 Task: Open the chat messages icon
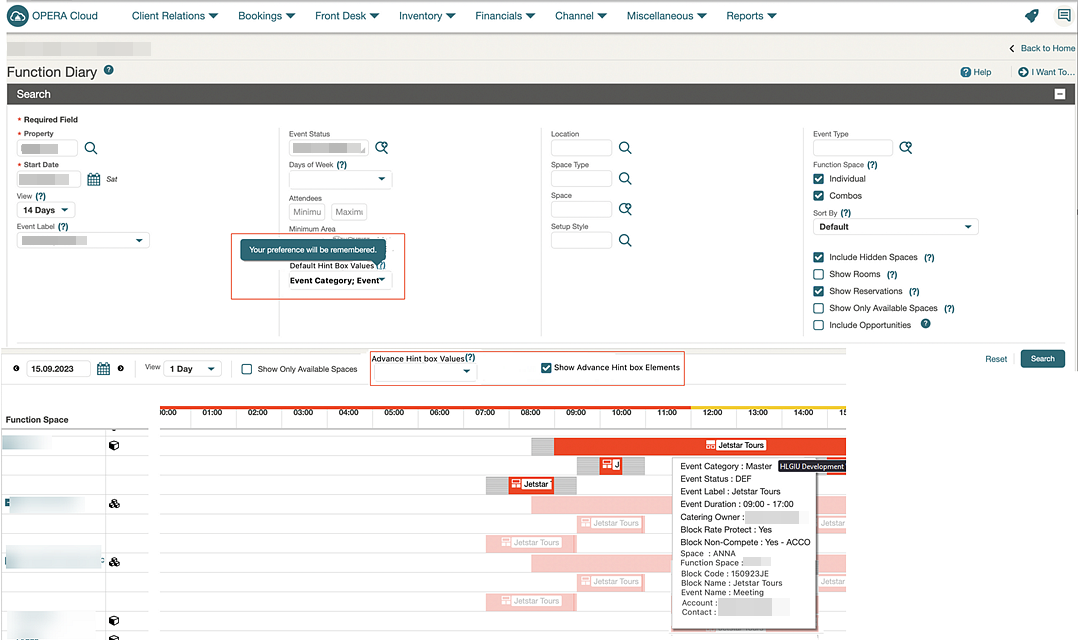(x=1064, y=16)
